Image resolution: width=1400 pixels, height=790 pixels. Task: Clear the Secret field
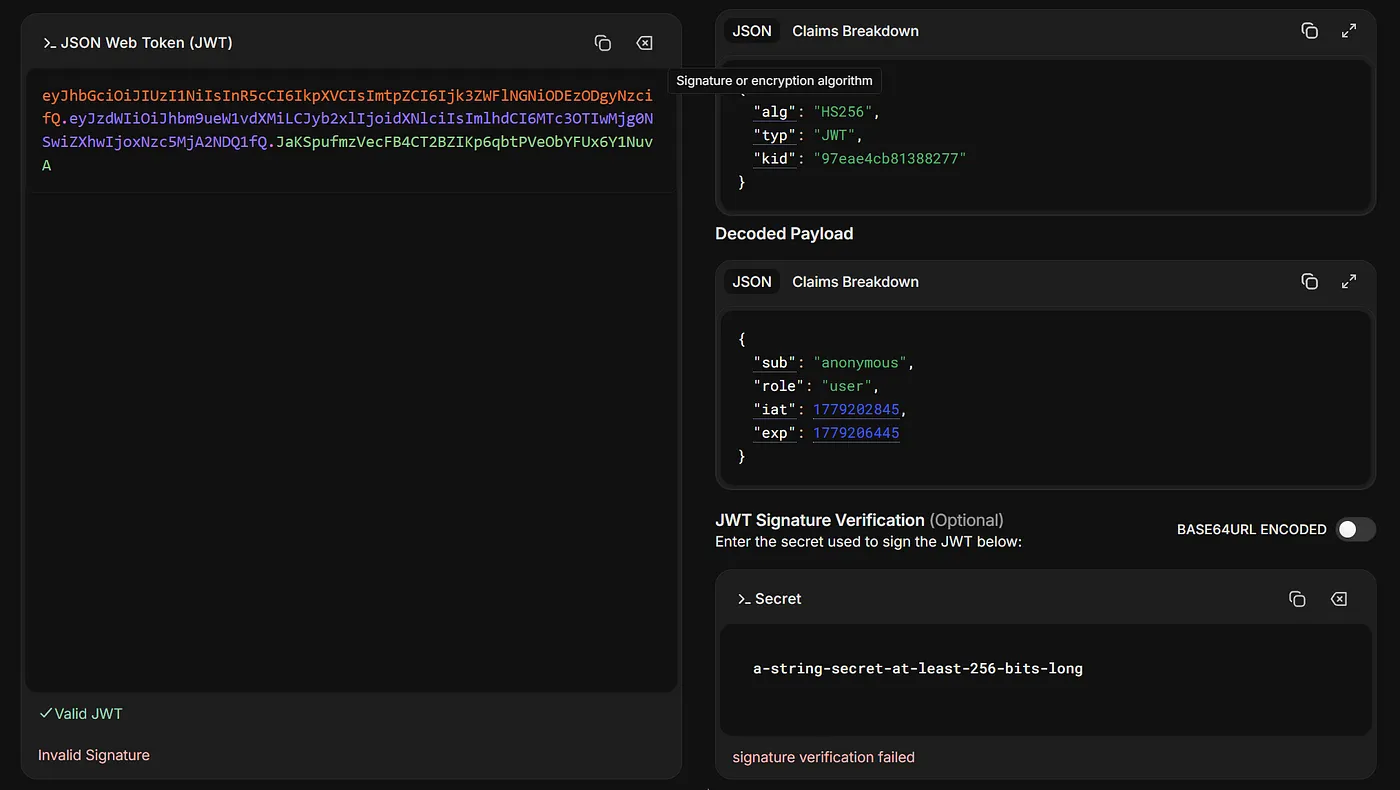(1338, 599)
